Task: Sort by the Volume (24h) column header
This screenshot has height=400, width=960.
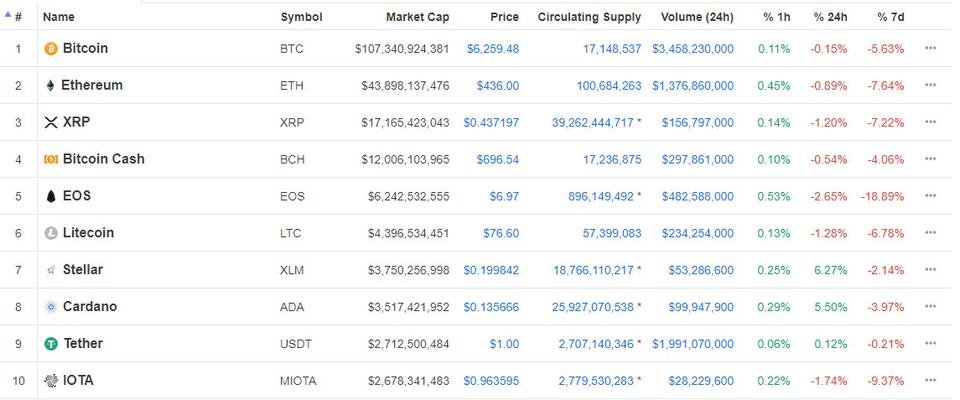Action: tap(697, 17)
